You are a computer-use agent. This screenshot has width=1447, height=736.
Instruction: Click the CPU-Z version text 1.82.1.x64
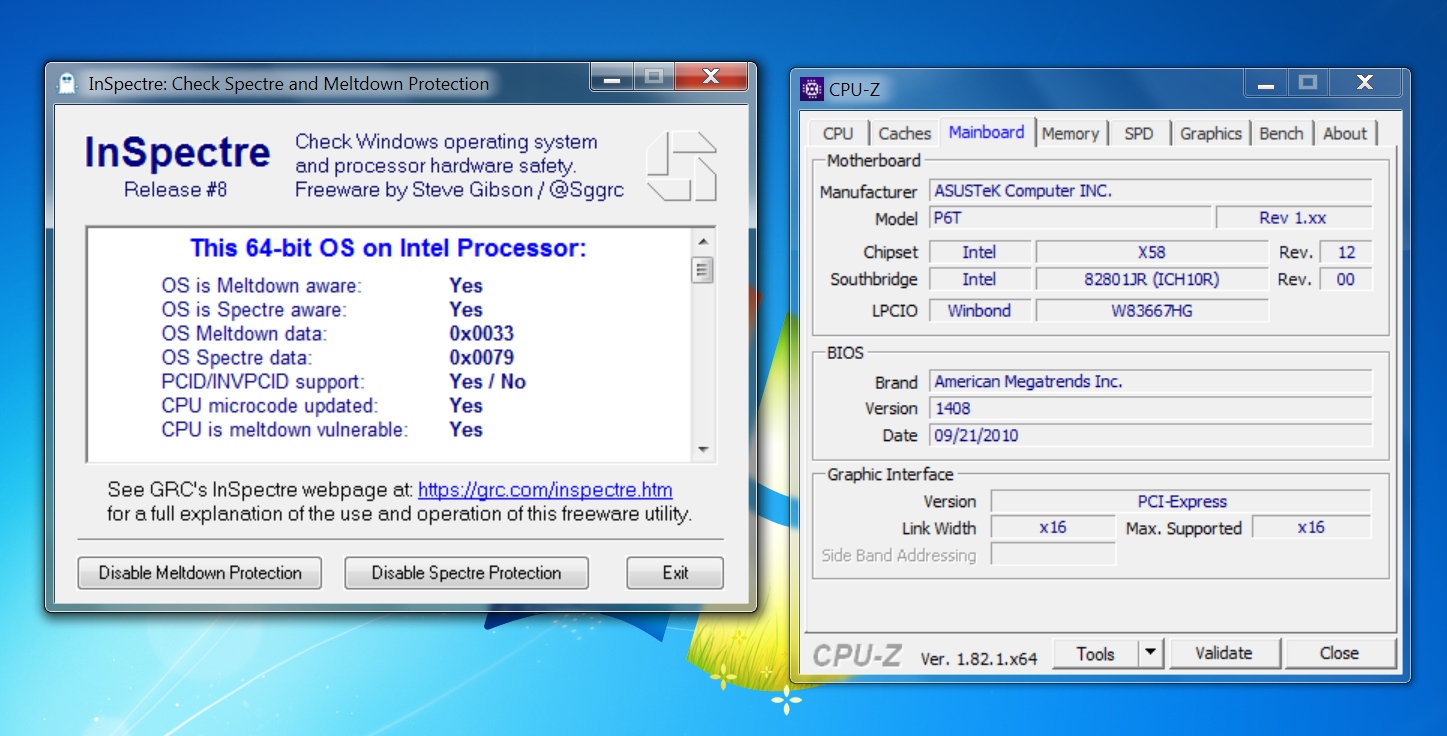(x=979, y=658)
